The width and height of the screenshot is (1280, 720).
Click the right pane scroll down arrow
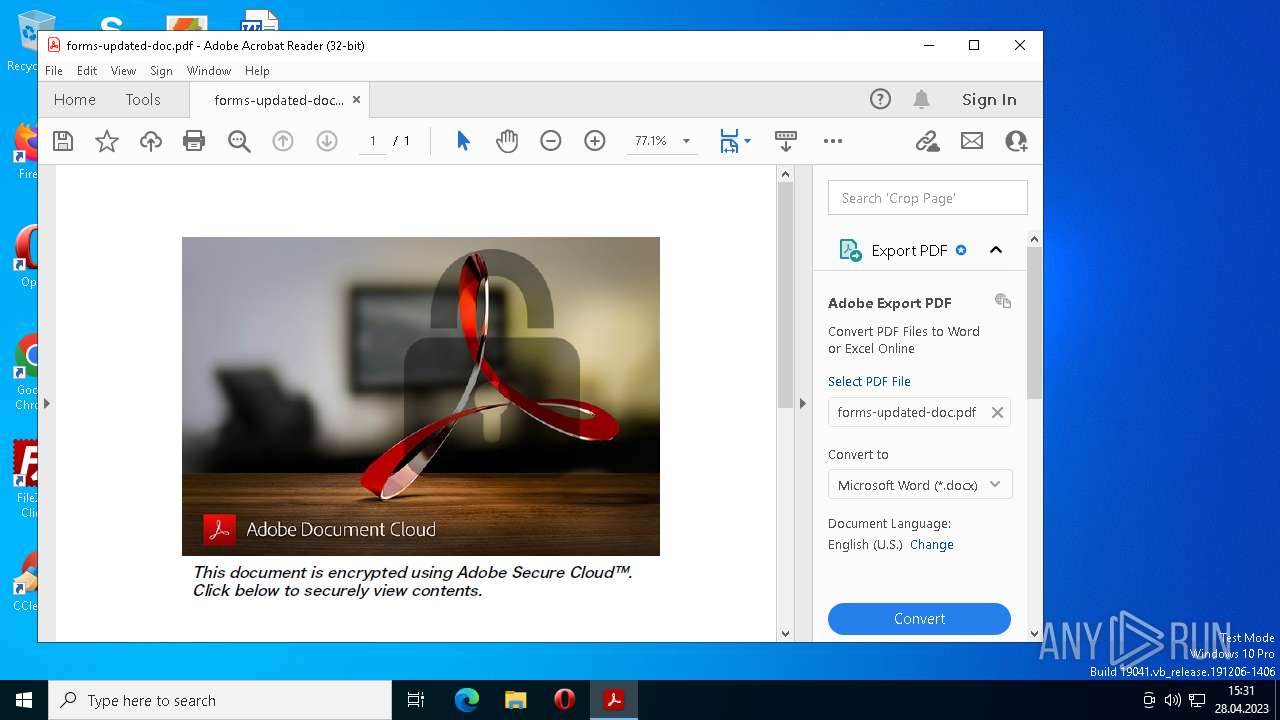point(1034,632)
